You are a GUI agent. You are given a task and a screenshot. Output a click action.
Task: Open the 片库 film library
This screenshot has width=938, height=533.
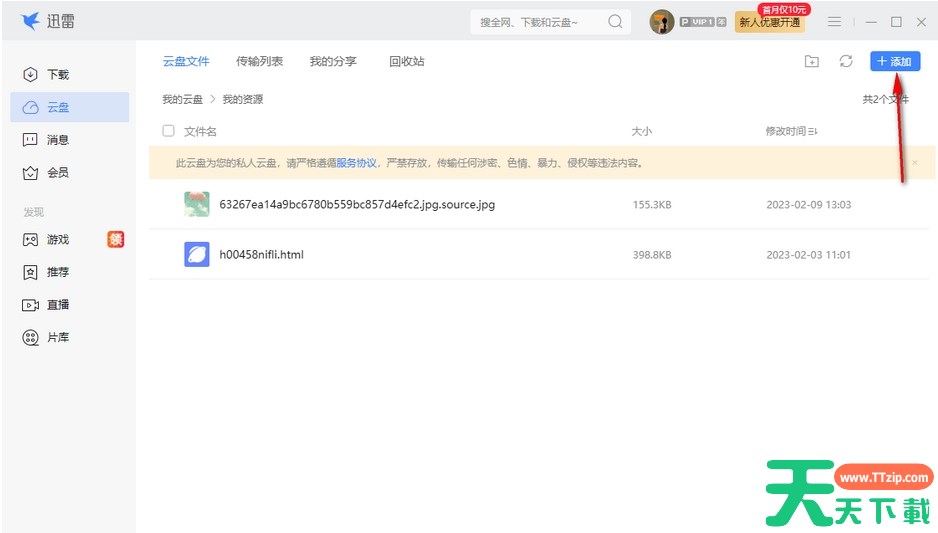(57, 338)
